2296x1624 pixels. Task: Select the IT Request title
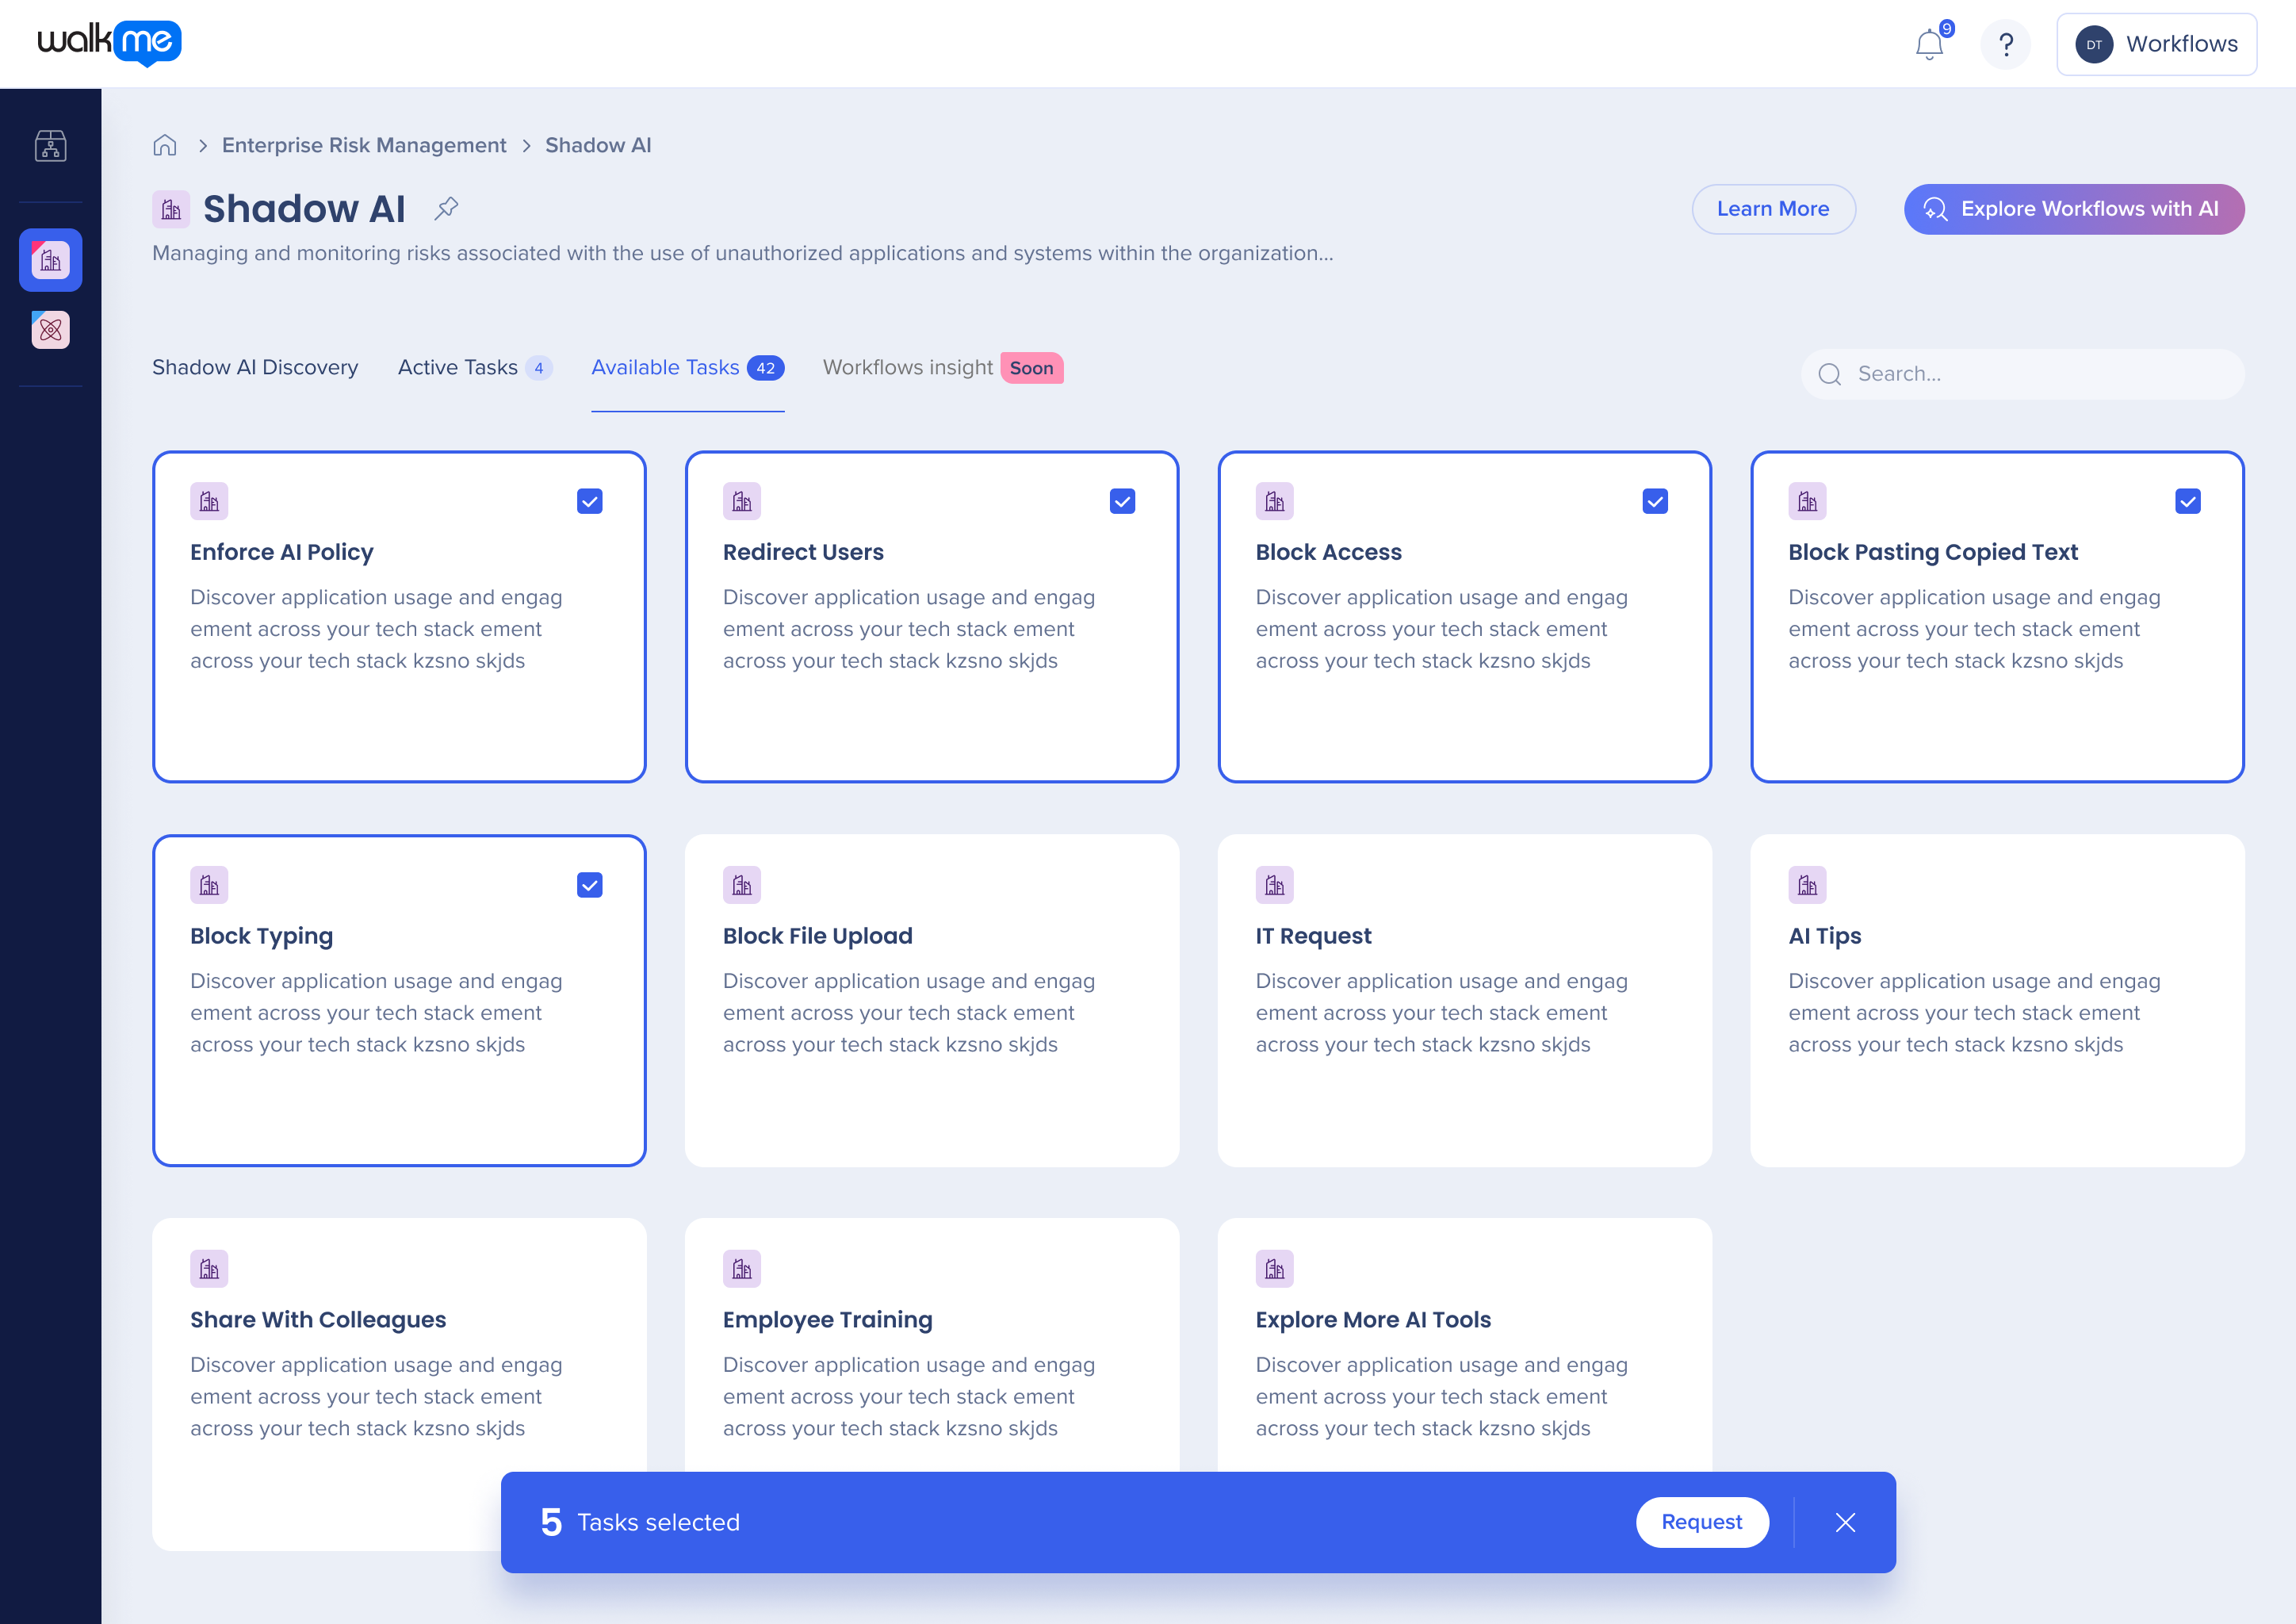(1314, 936)
